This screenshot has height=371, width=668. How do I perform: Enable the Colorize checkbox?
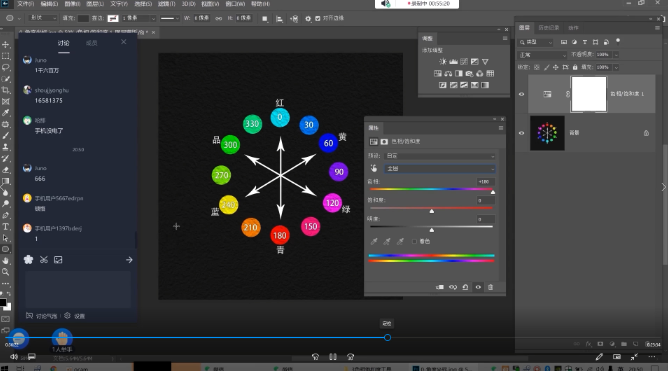coord(414,242)
